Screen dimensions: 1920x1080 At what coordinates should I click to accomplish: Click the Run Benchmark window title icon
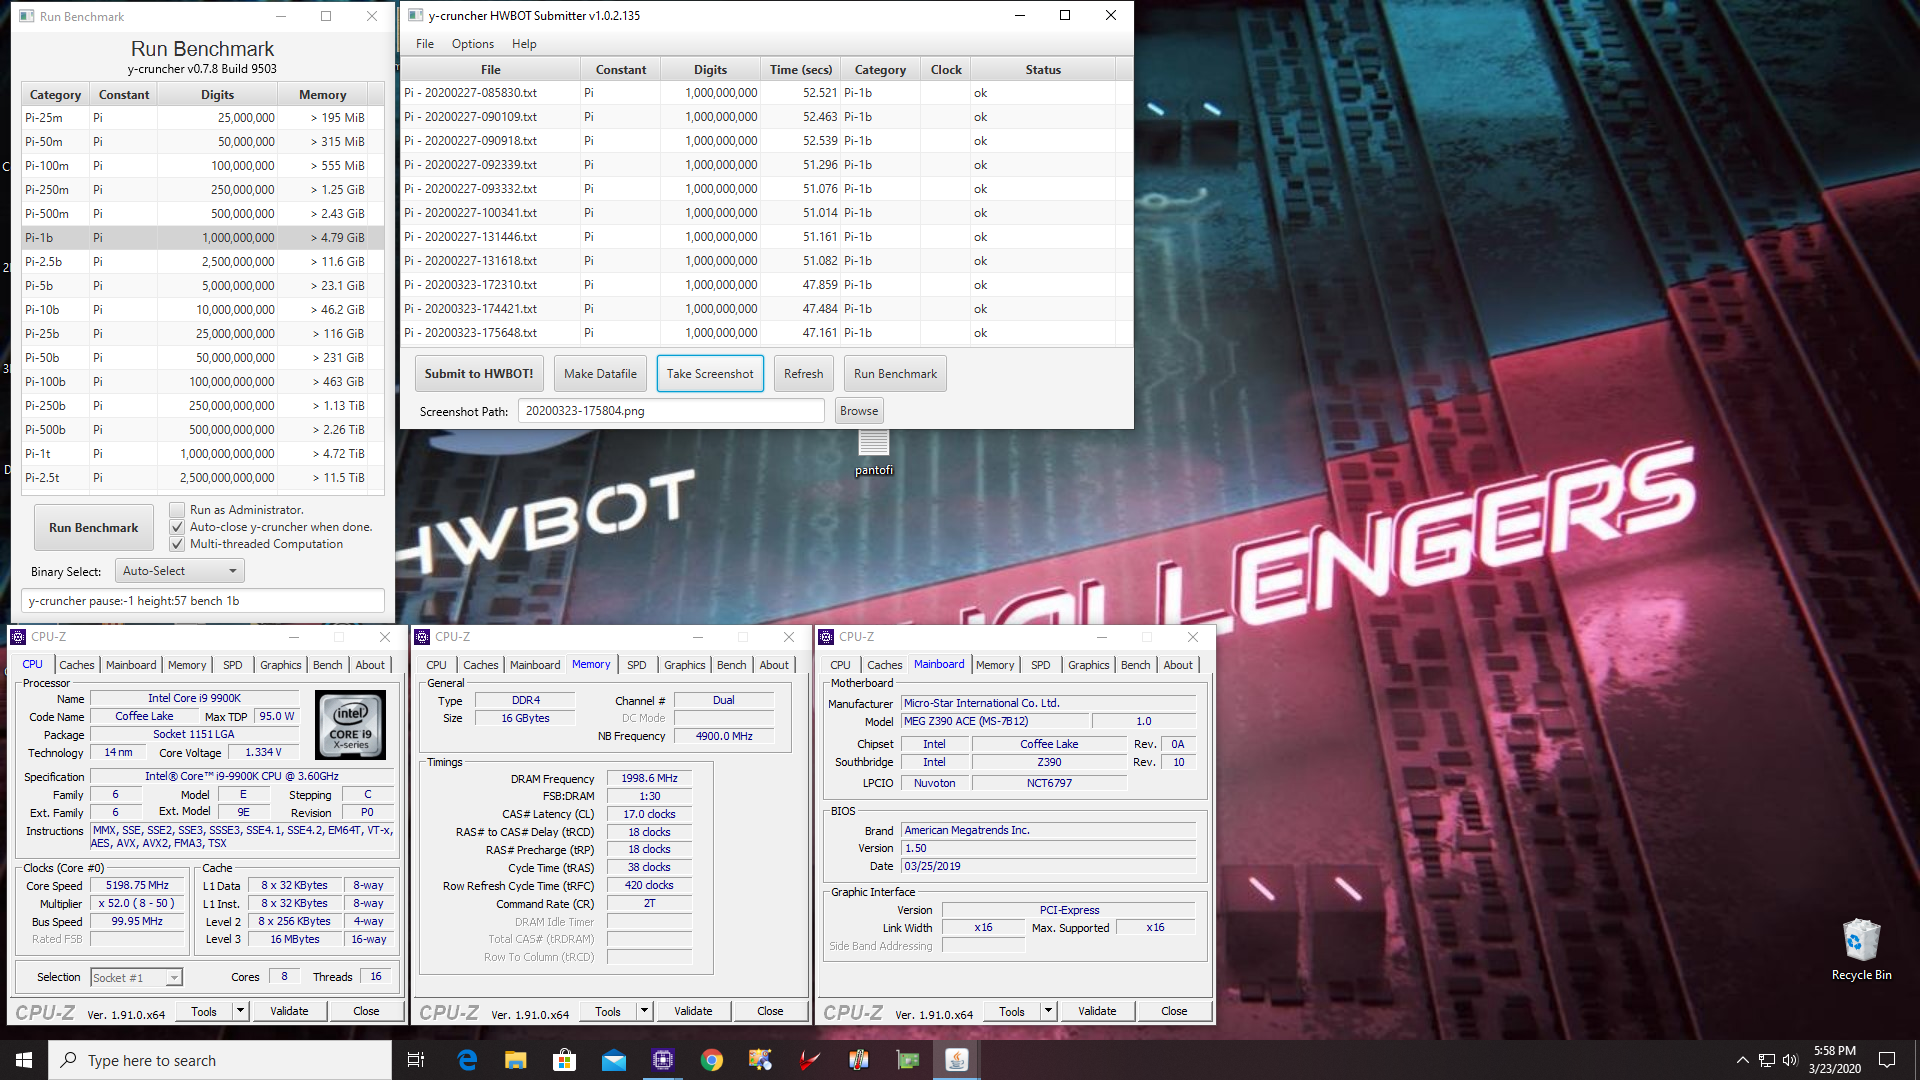coord(26,16)
